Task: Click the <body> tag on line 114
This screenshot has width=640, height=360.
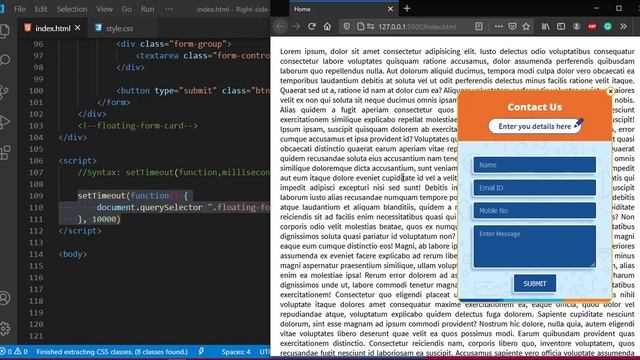Action: pos(73,254)
